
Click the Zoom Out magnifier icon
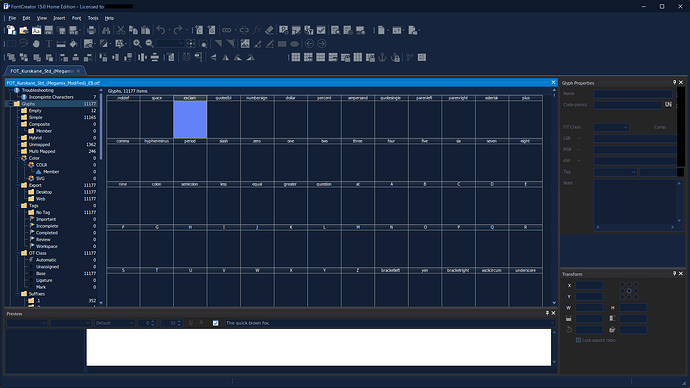click(150, 44)
